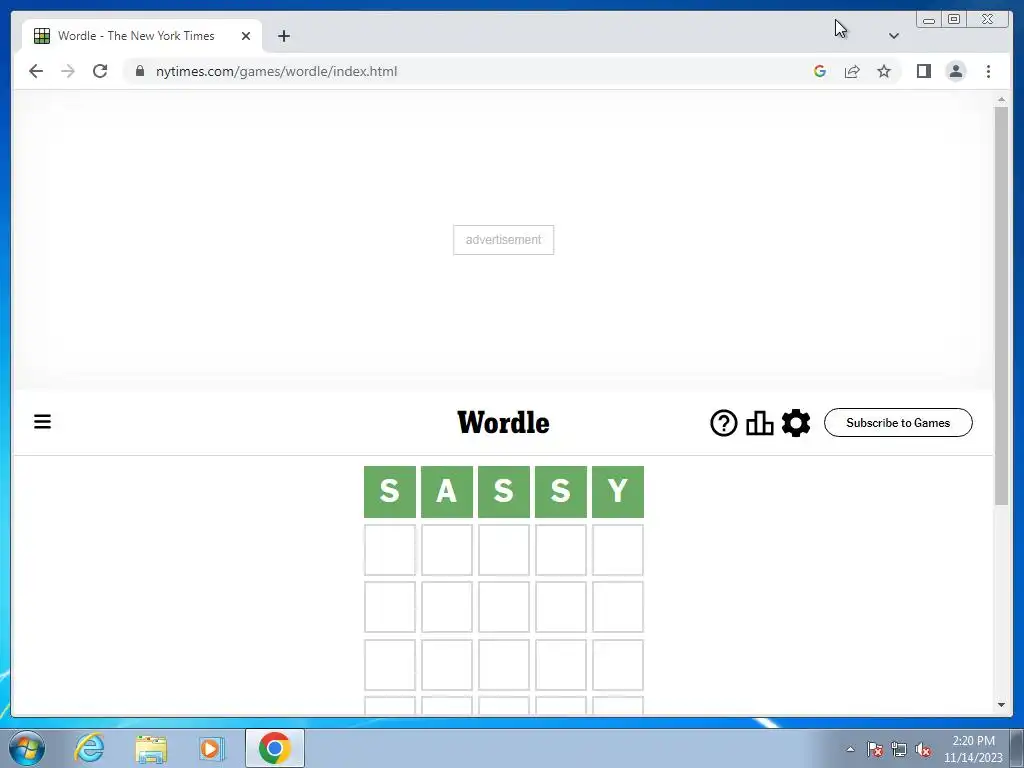Viewport: 1024px width, 768px height.
Task: View site information lock icon
Action: 140,71
